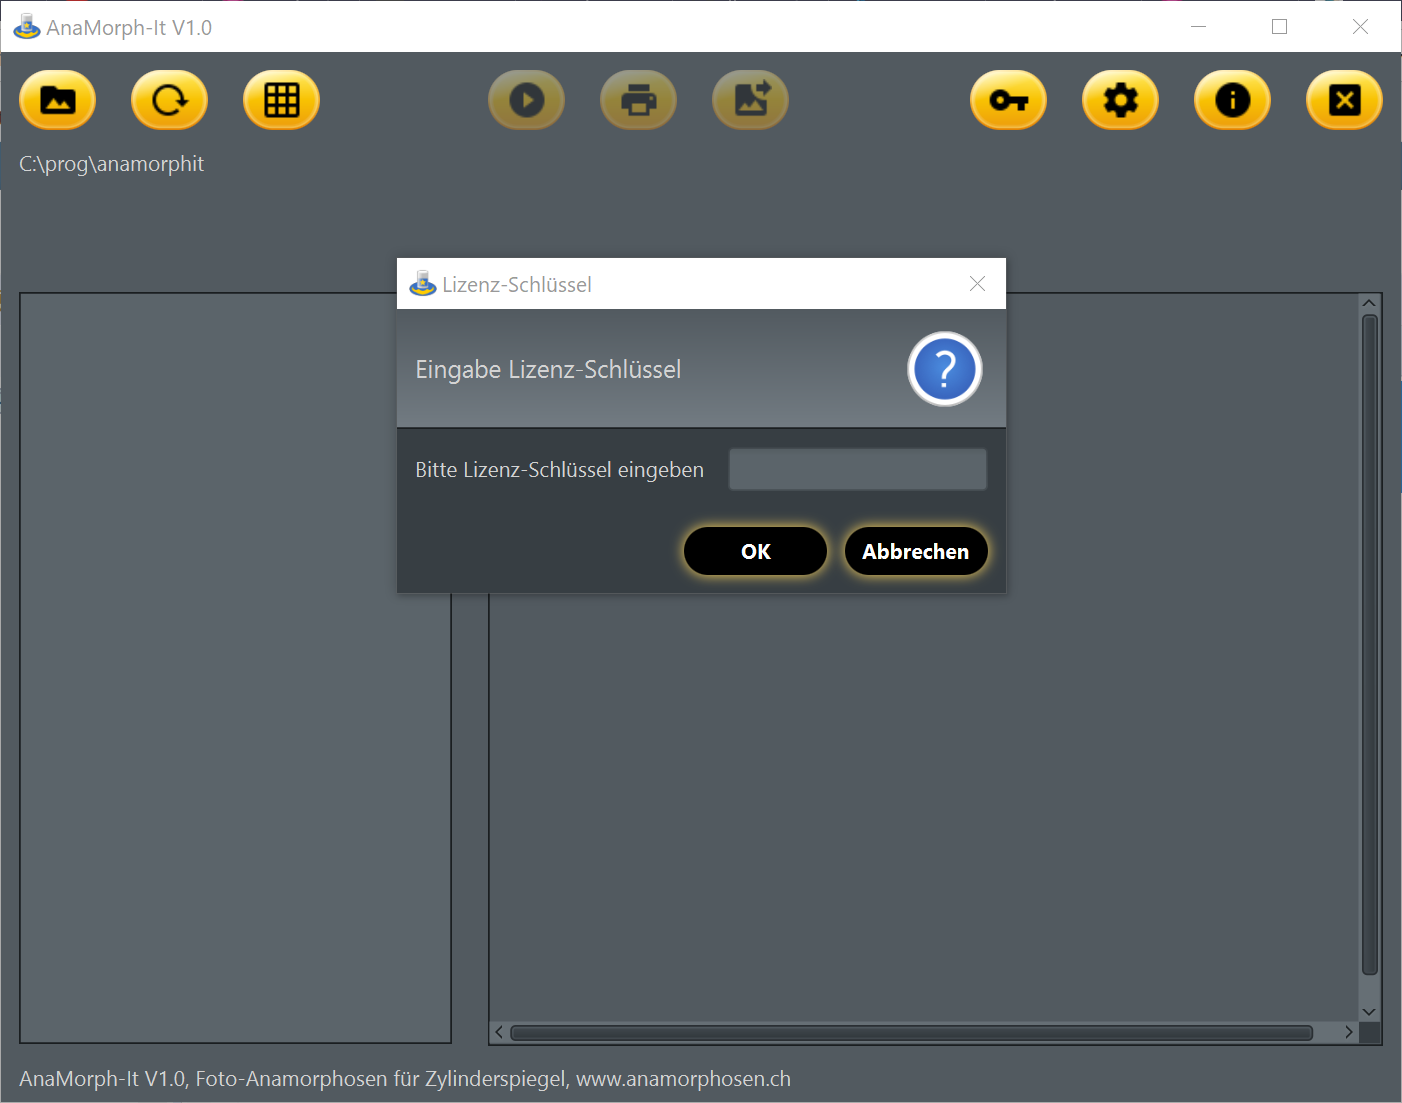Click the printer icon to print
The image size is (1402, 1103).
click(639, 101)
